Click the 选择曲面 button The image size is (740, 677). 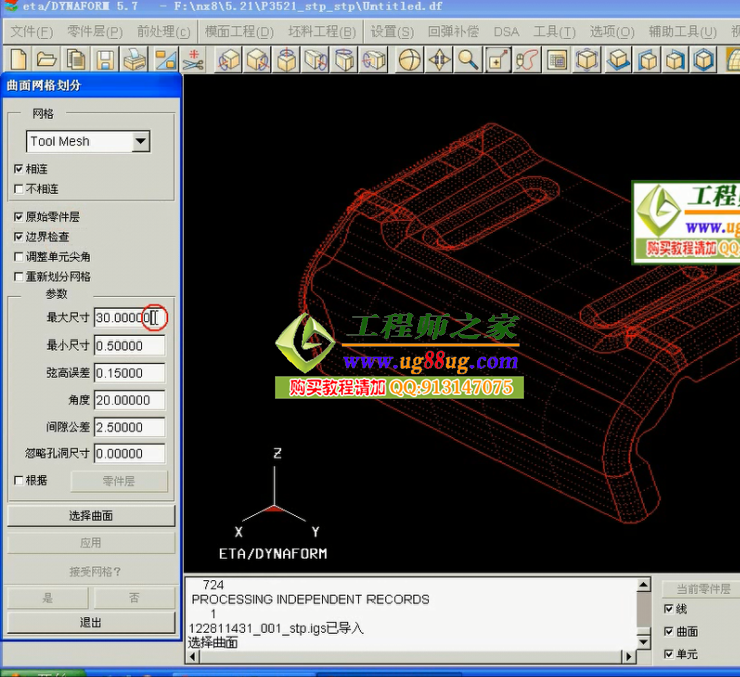pyautogui.click(x=91, y=516)
